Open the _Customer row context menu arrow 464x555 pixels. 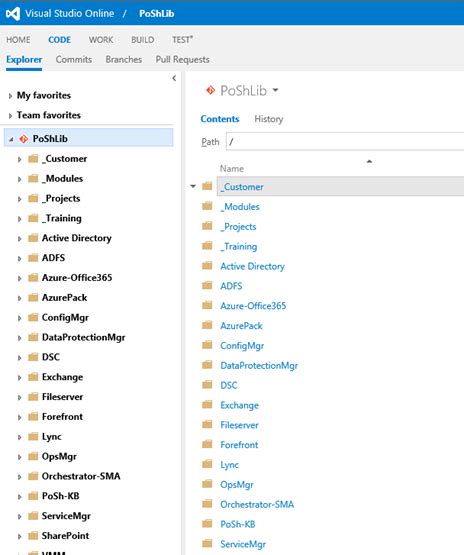tap(193, 186)
